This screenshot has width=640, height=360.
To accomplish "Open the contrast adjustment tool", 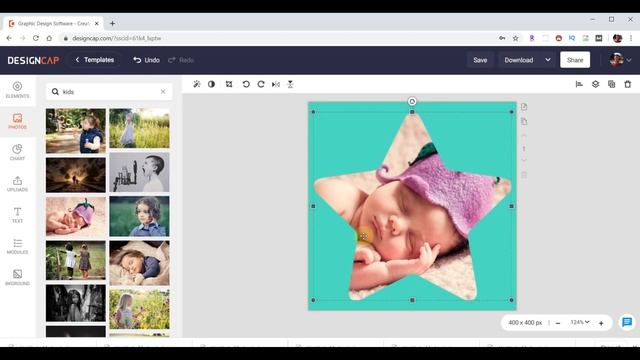I will click(x=211, y=84).
